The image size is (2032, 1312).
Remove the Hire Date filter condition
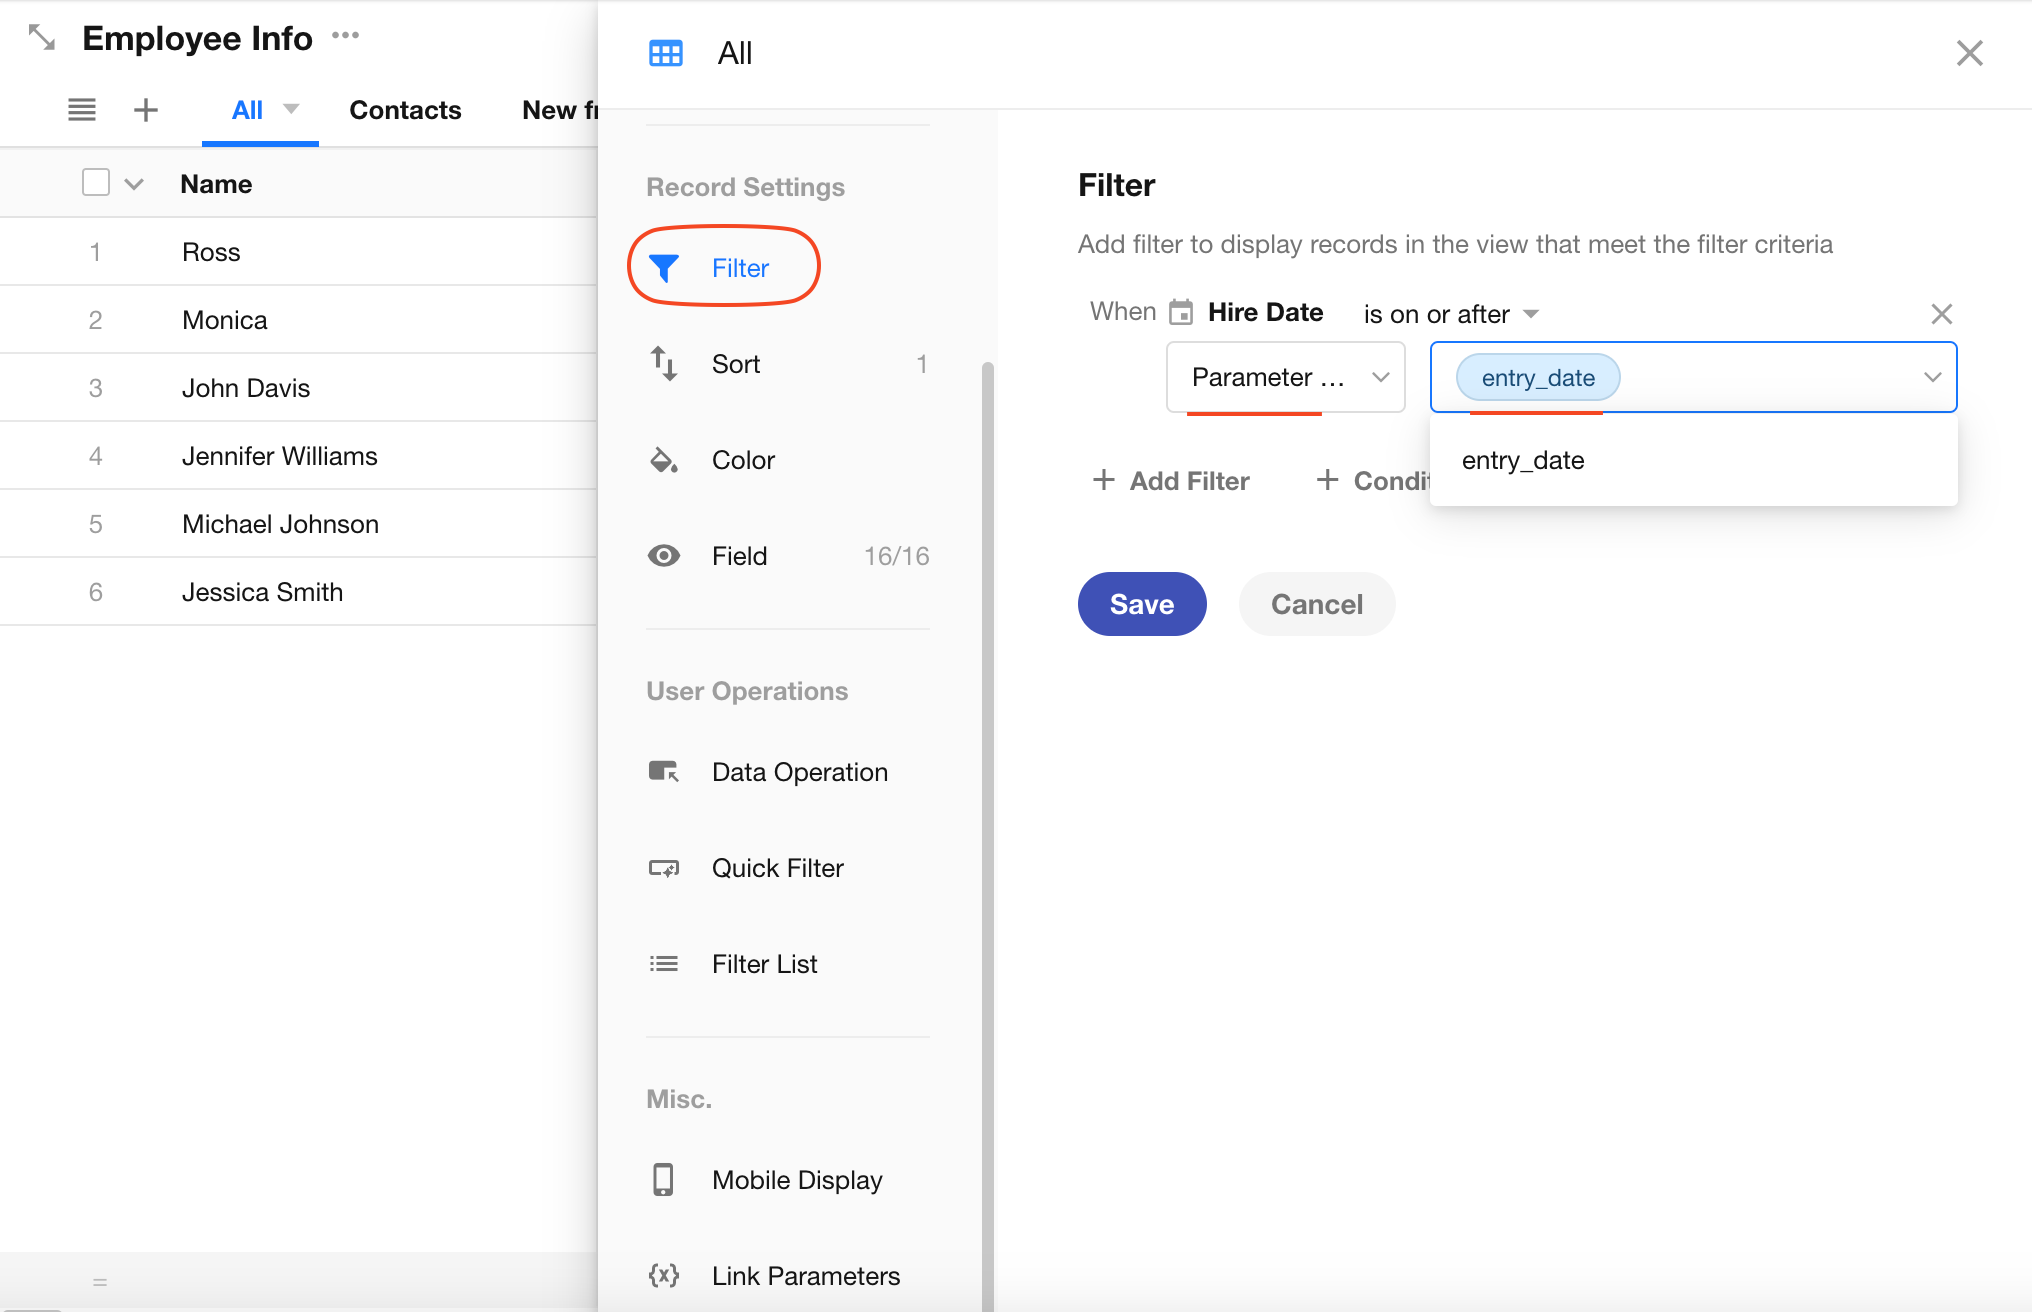(1941, 314)
